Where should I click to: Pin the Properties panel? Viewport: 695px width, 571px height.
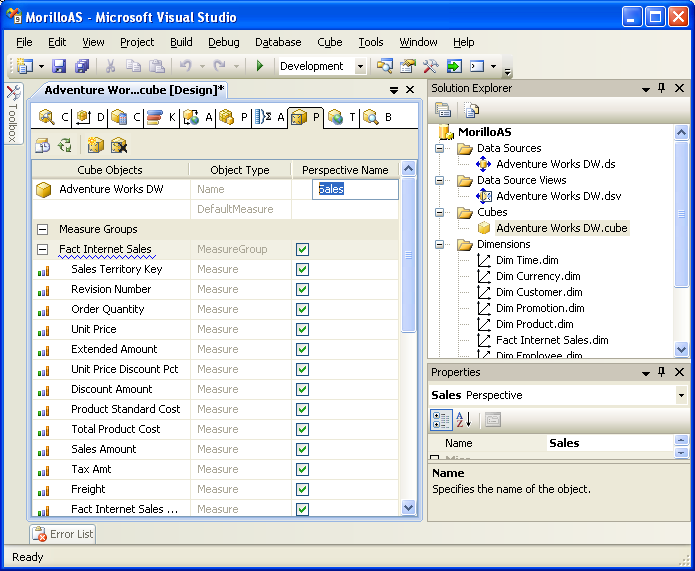tap(661, 372)
